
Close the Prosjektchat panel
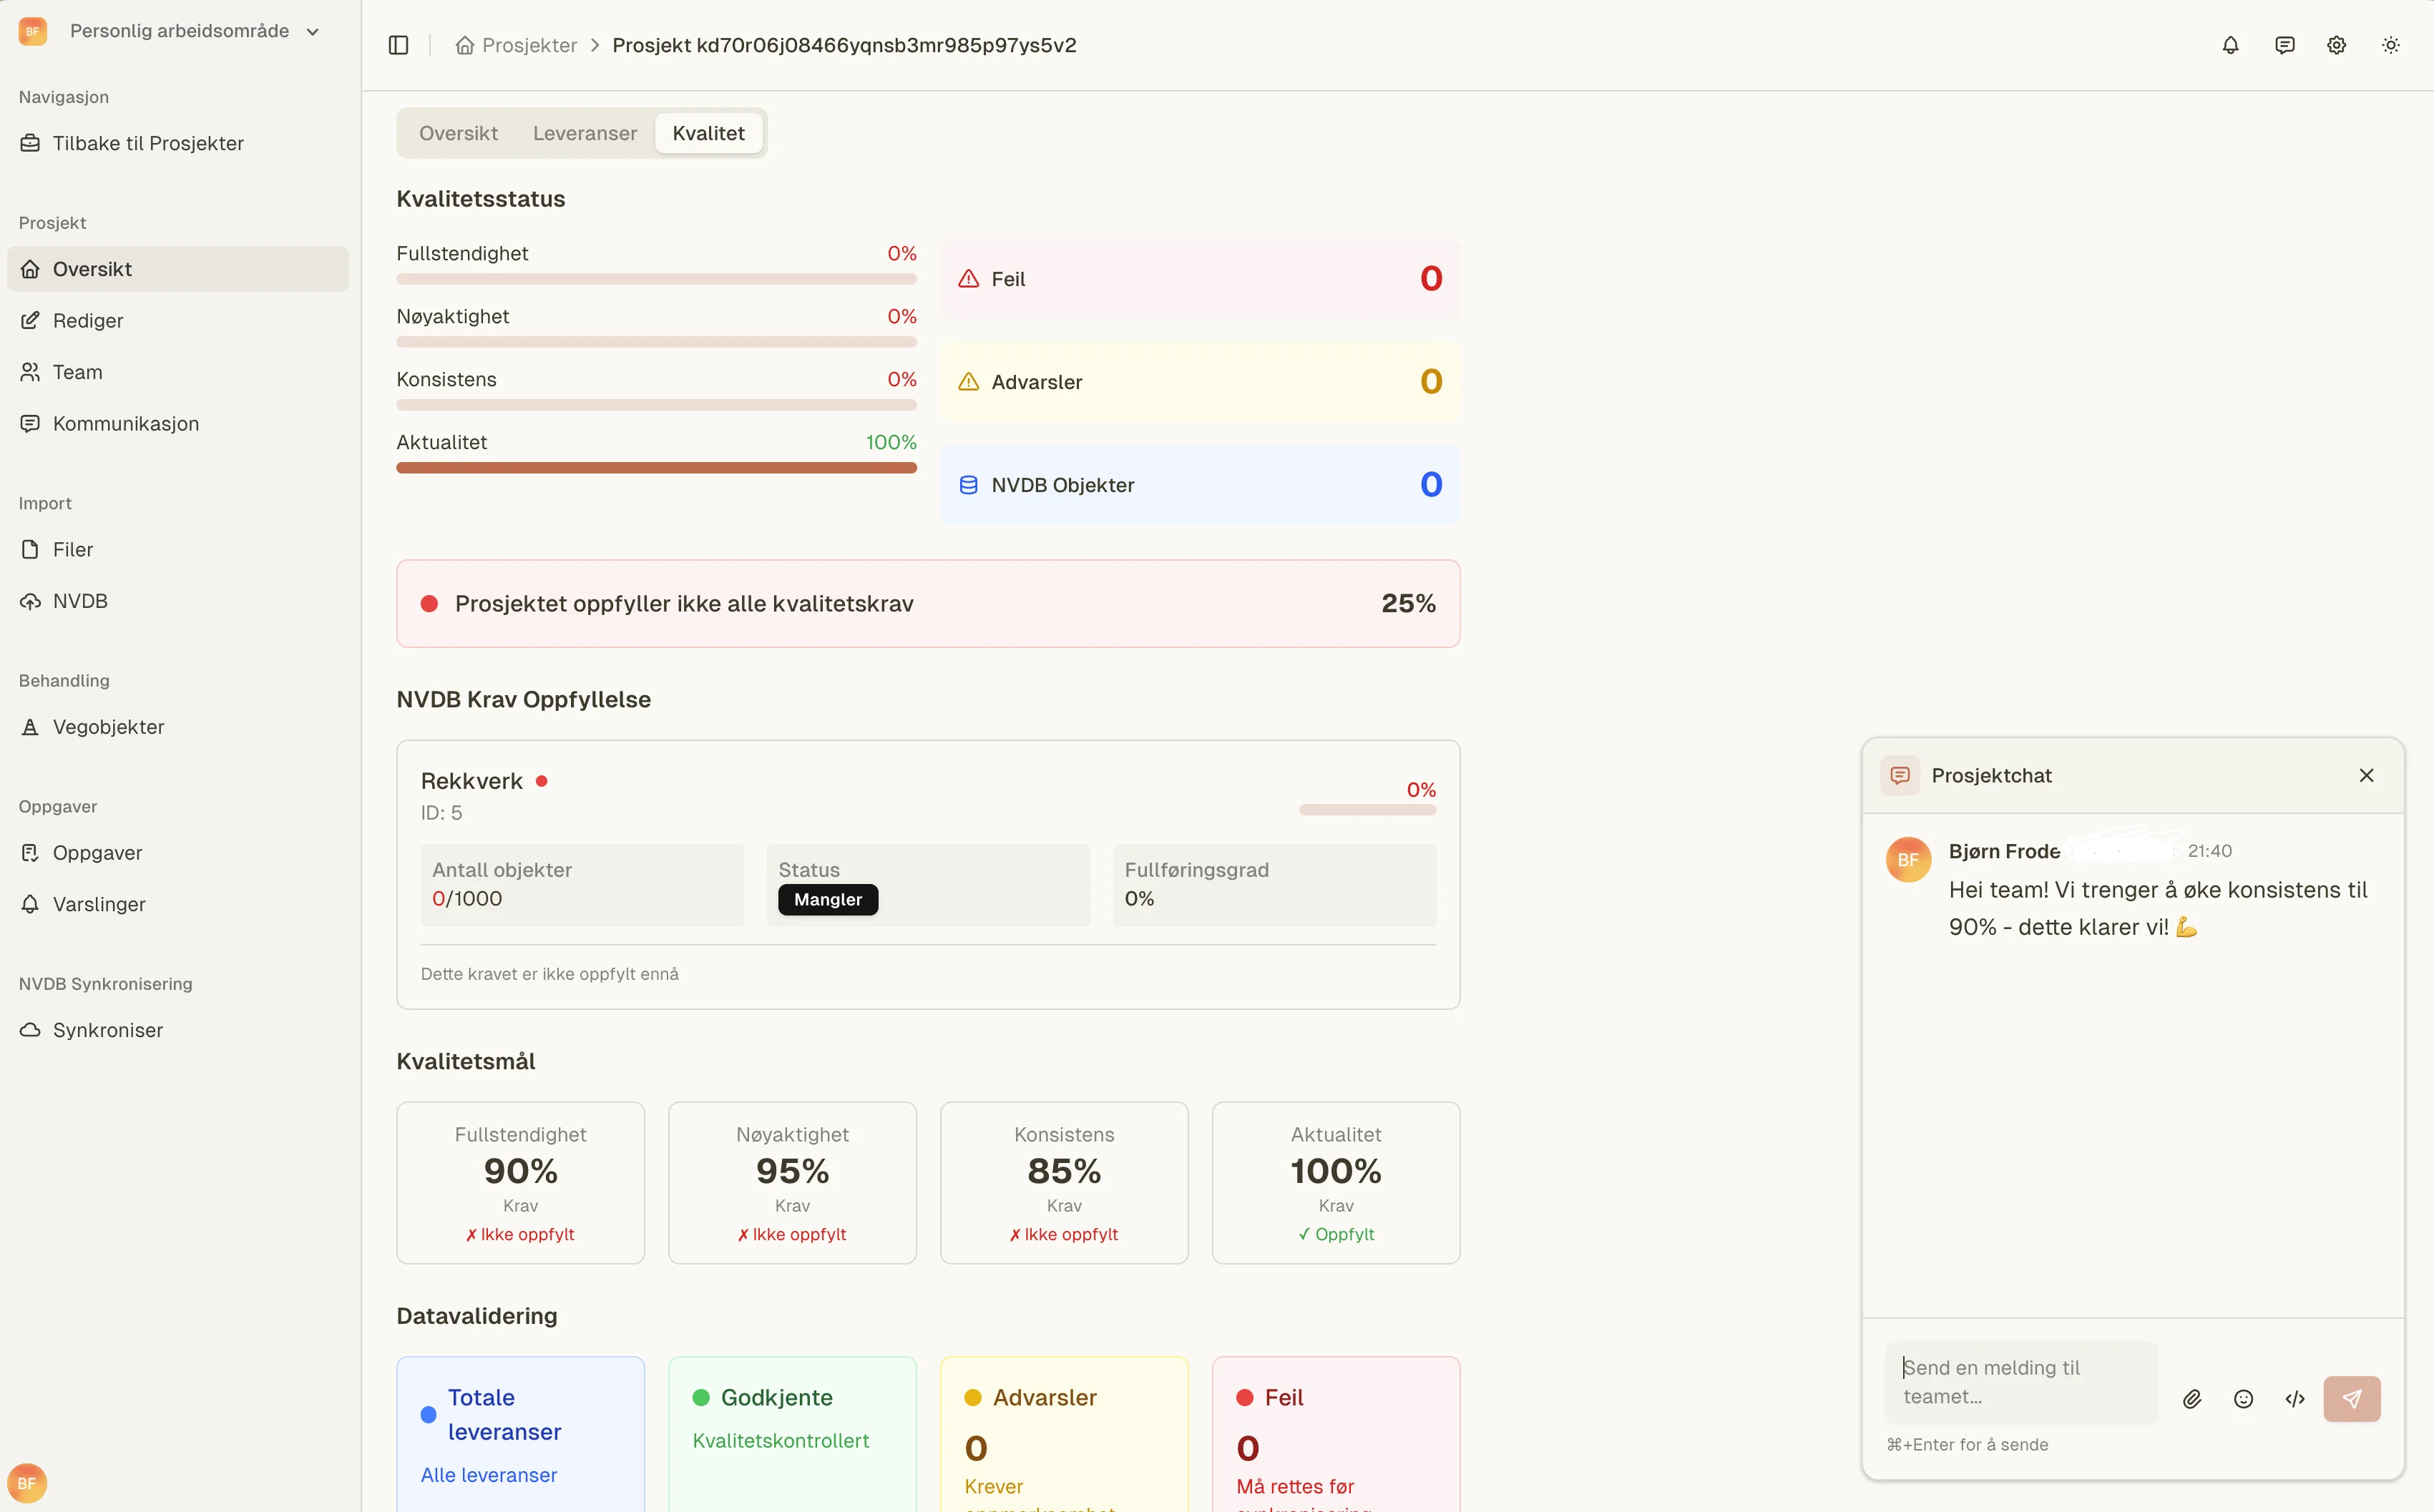2366,775
